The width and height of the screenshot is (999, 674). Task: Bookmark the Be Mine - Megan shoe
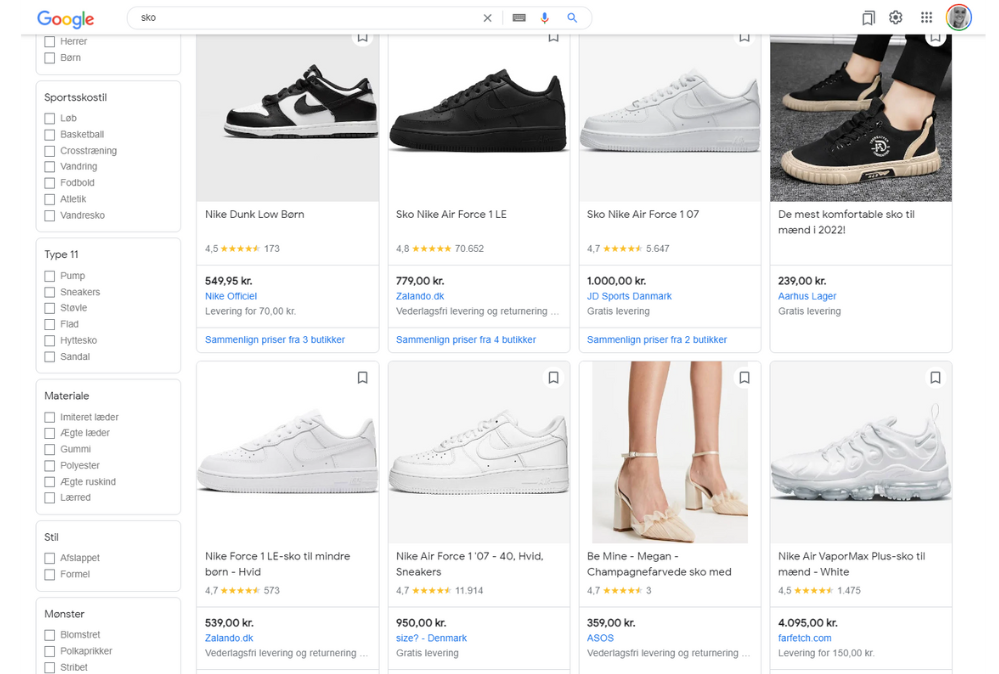click(744, 378)
